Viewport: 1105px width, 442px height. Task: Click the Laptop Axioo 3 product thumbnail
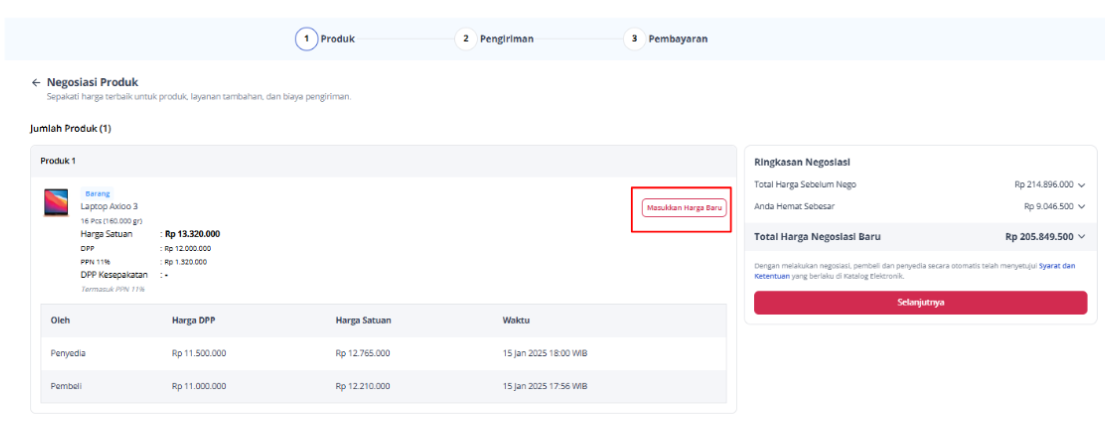[x=56, y=202]
